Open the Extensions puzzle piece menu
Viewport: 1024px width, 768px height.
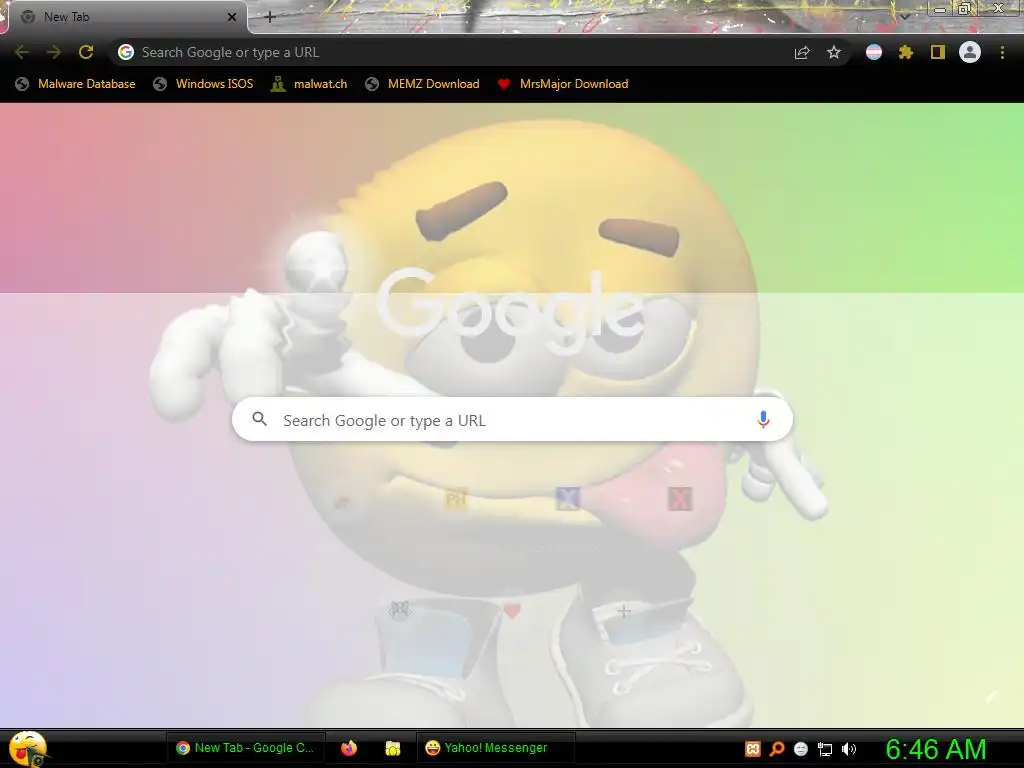906,52
